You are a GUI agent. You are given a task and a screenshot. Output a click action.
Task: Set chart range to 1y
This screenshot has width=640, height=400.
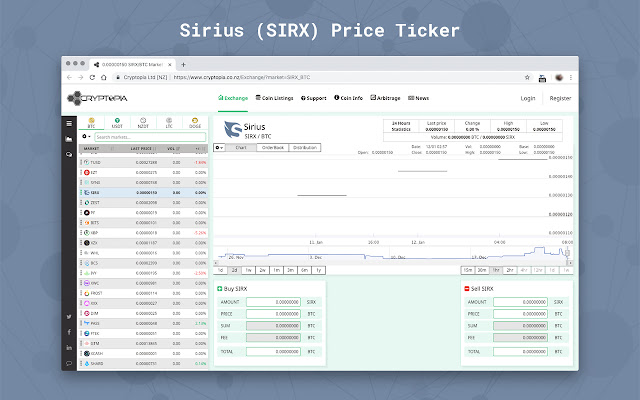point(318,270)
